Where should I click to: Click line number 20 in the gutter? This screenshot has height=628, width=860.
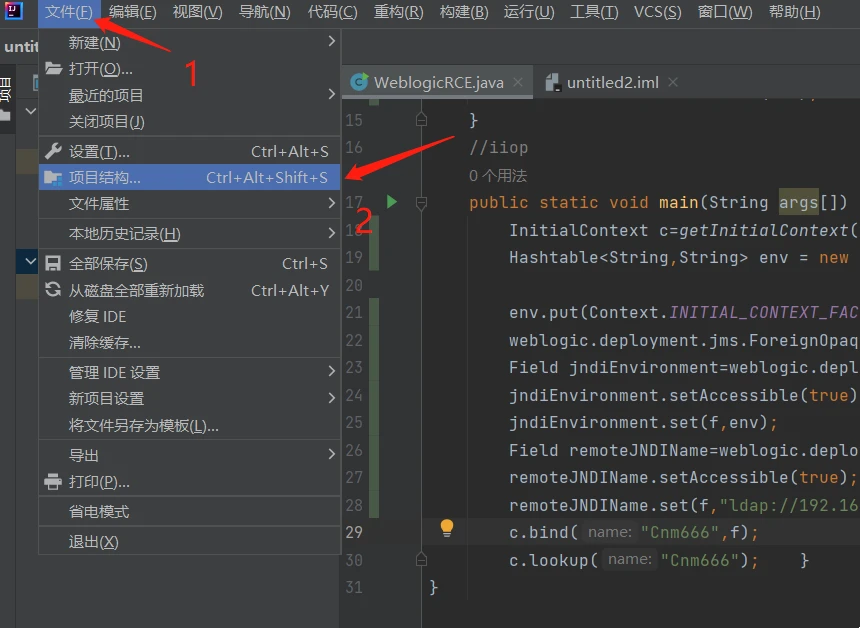click(x=354, y=285)
